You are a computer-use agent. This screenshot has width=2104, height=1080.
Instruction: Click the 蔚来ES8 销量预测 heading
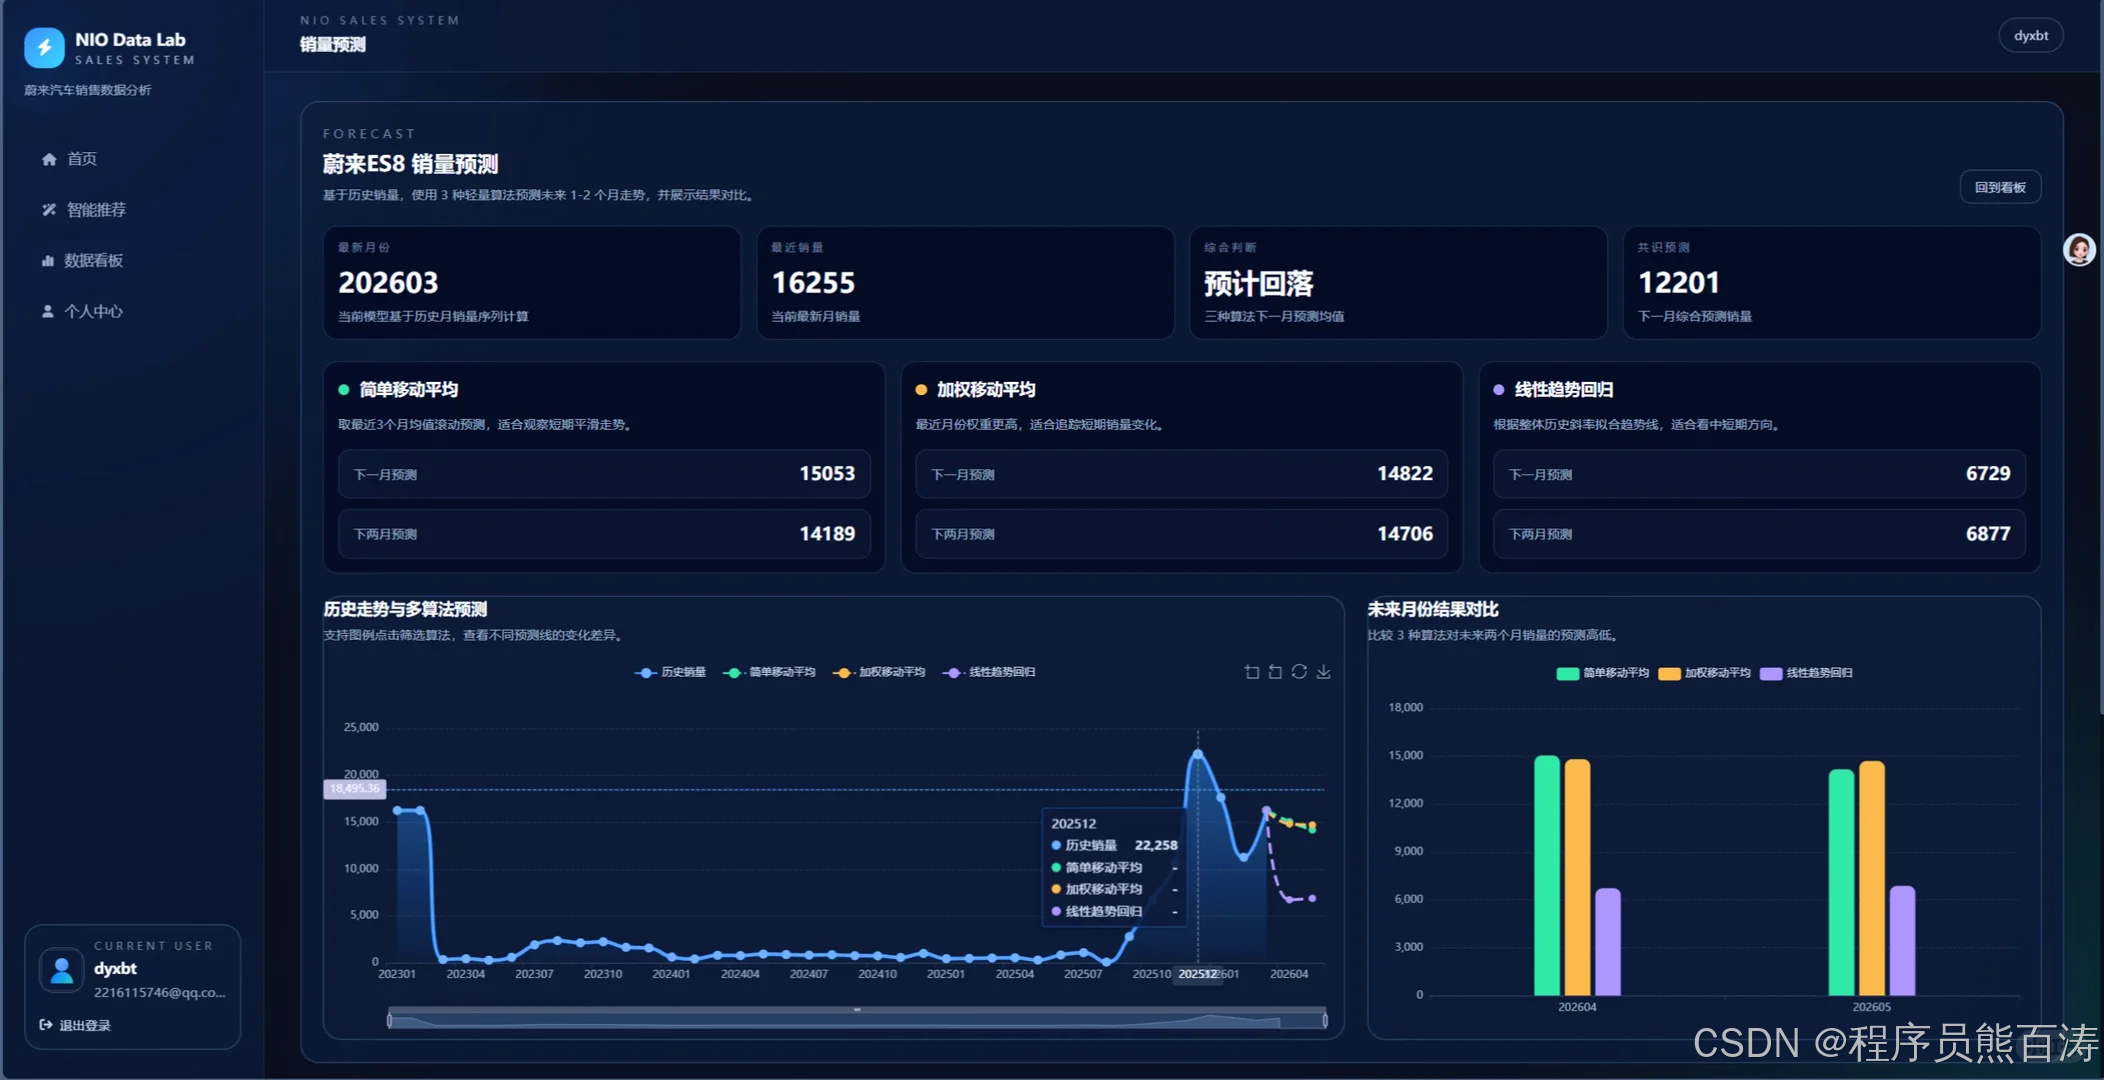(x=410, y=164)
